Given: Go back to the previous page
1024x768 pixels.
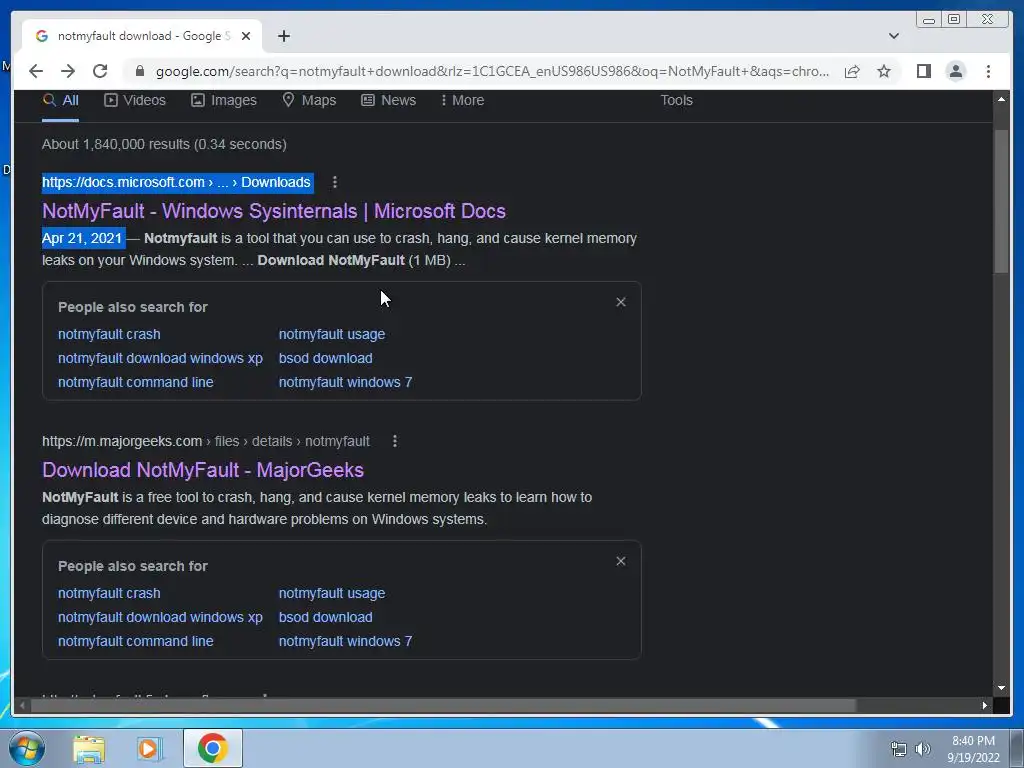Looking at the screenshot, I should 36,71.
